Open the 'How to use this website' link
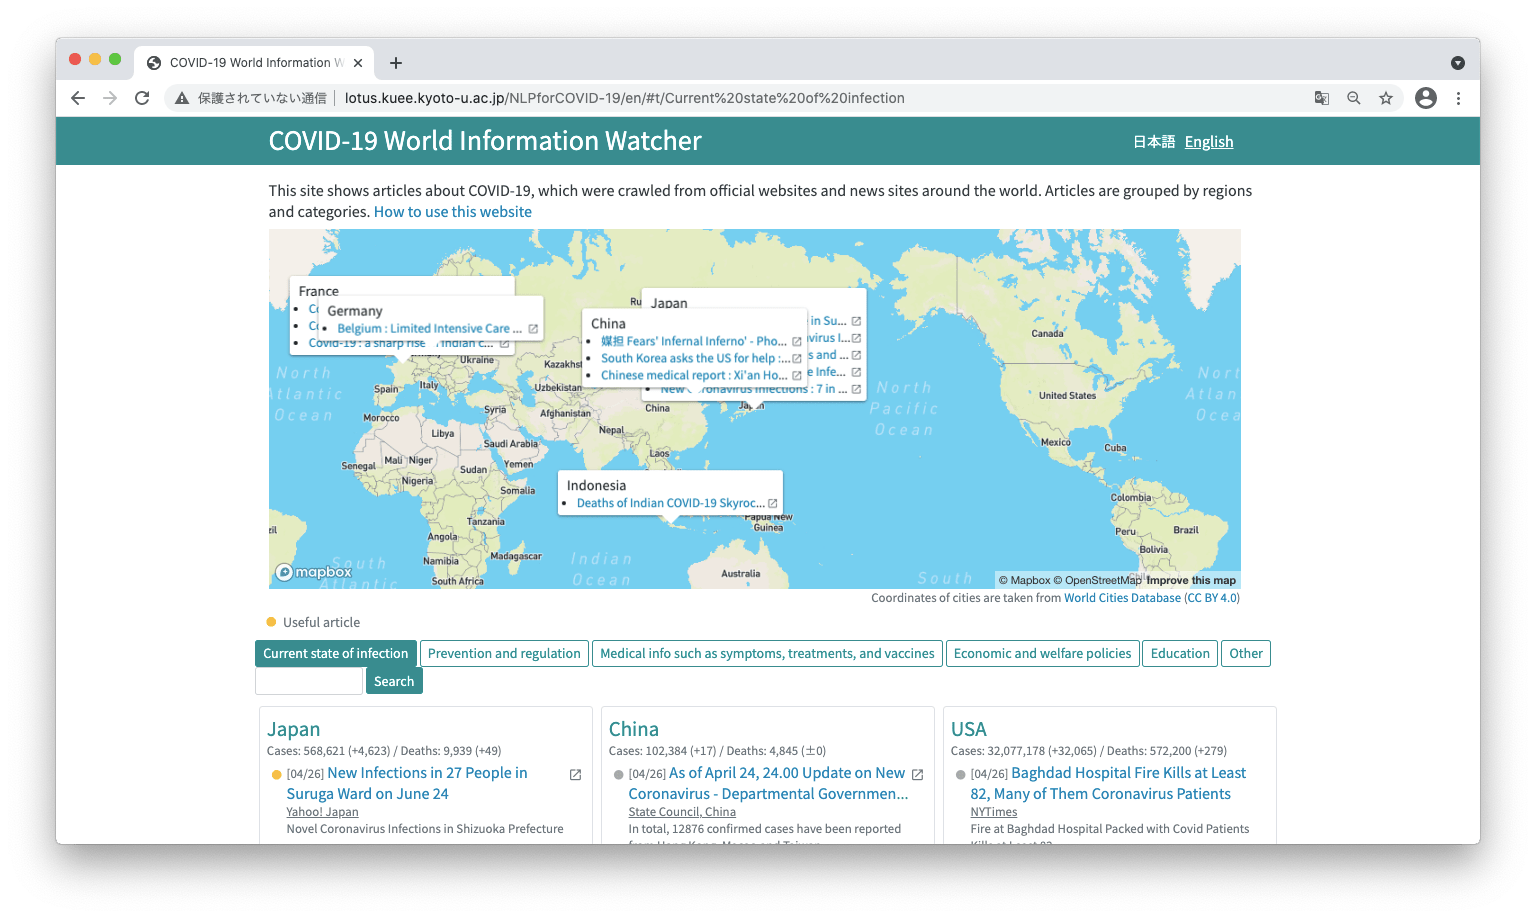Viewport: 1536px width, 918px height. click(452, 211)
